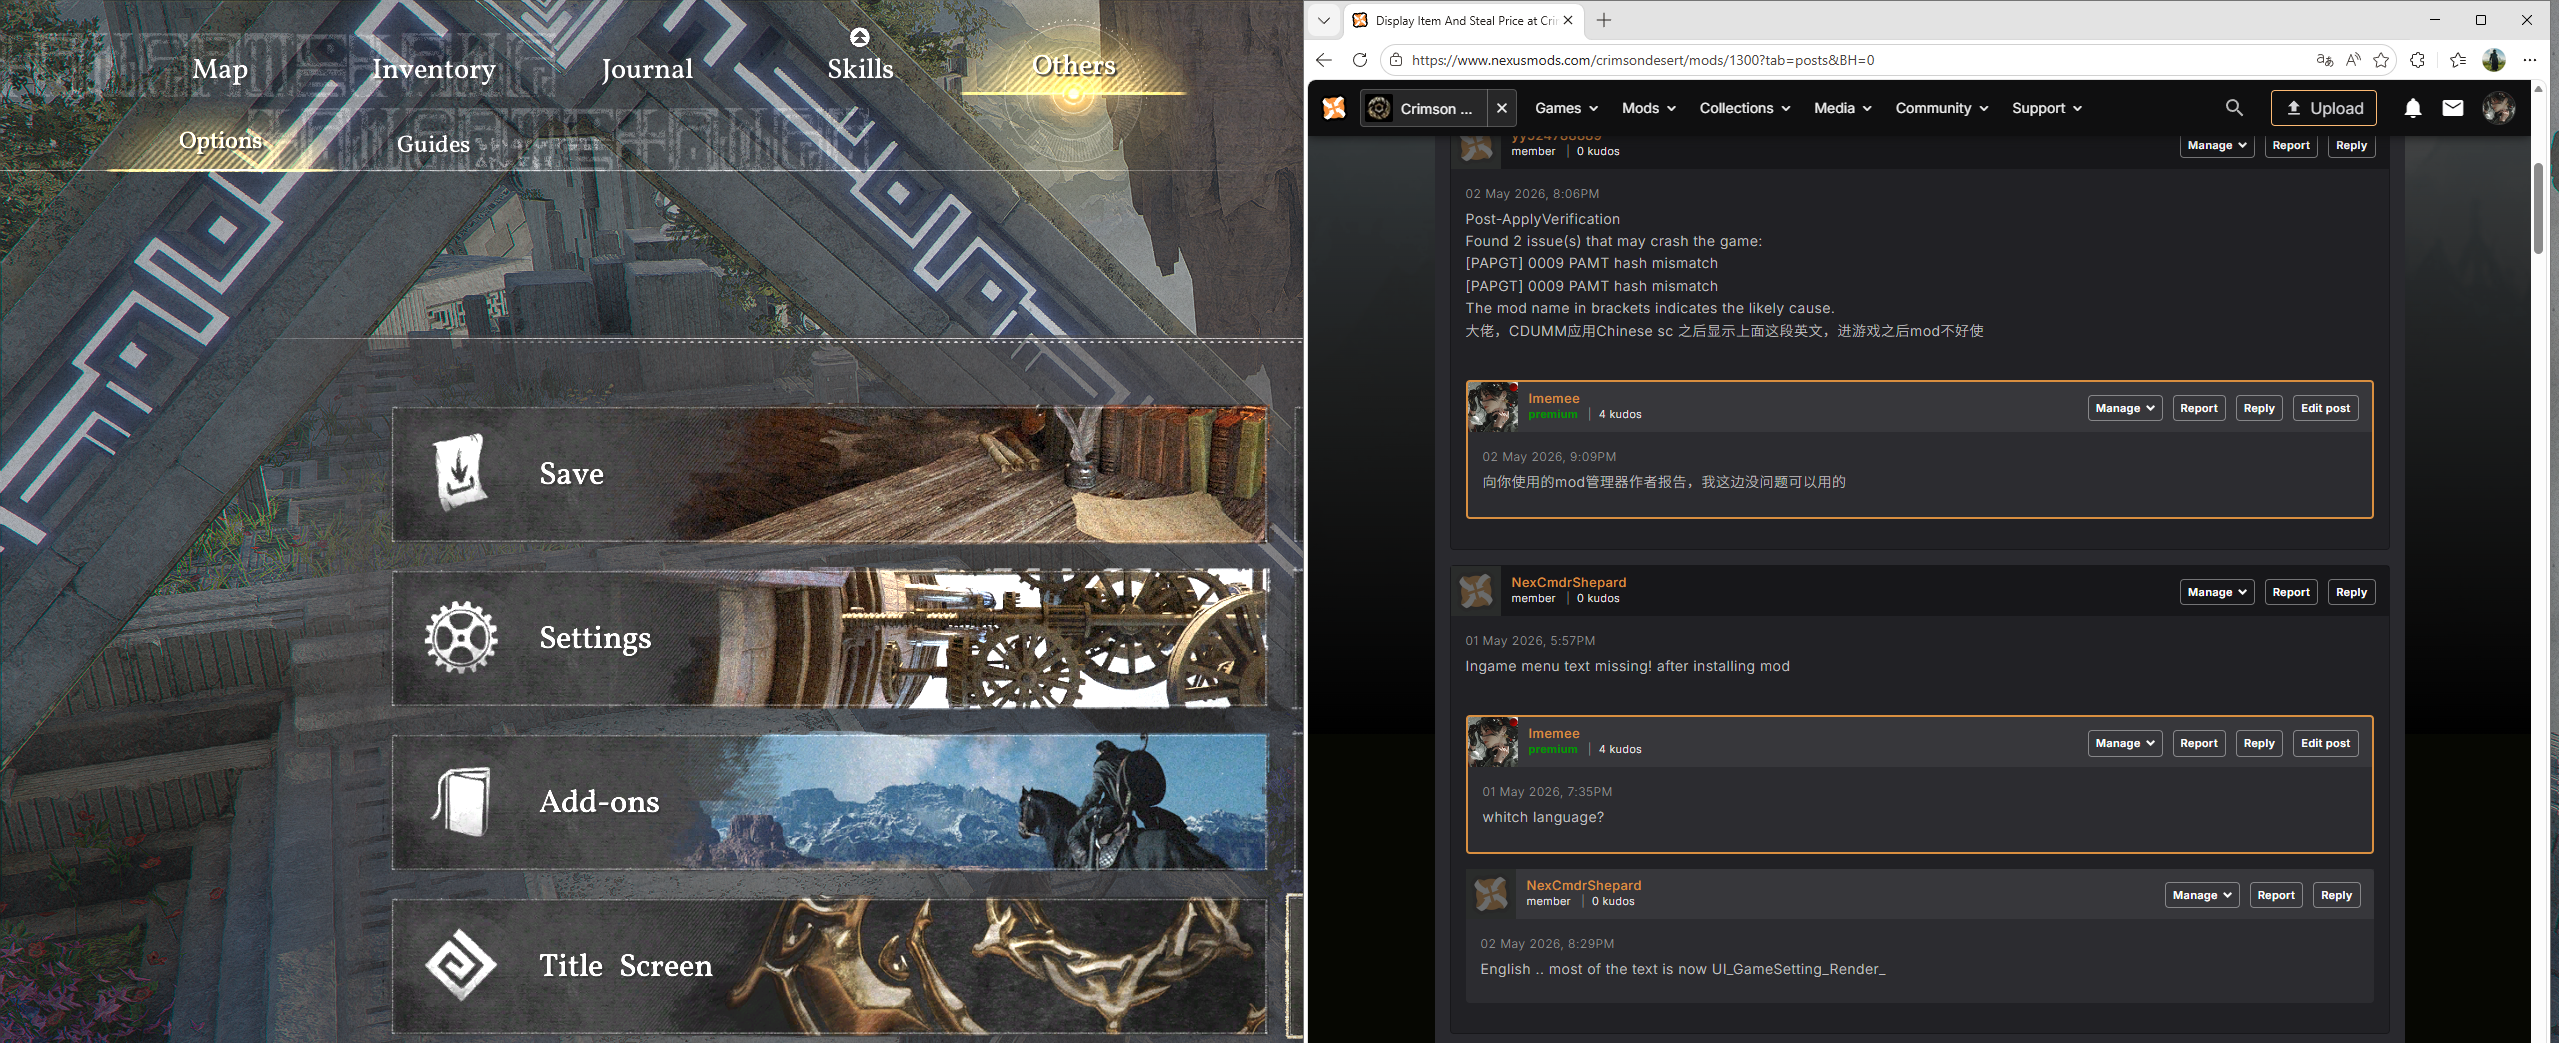Open the Add-ons menu entry in game
The image size is (2559, 1043).
(x=829, y=802)
